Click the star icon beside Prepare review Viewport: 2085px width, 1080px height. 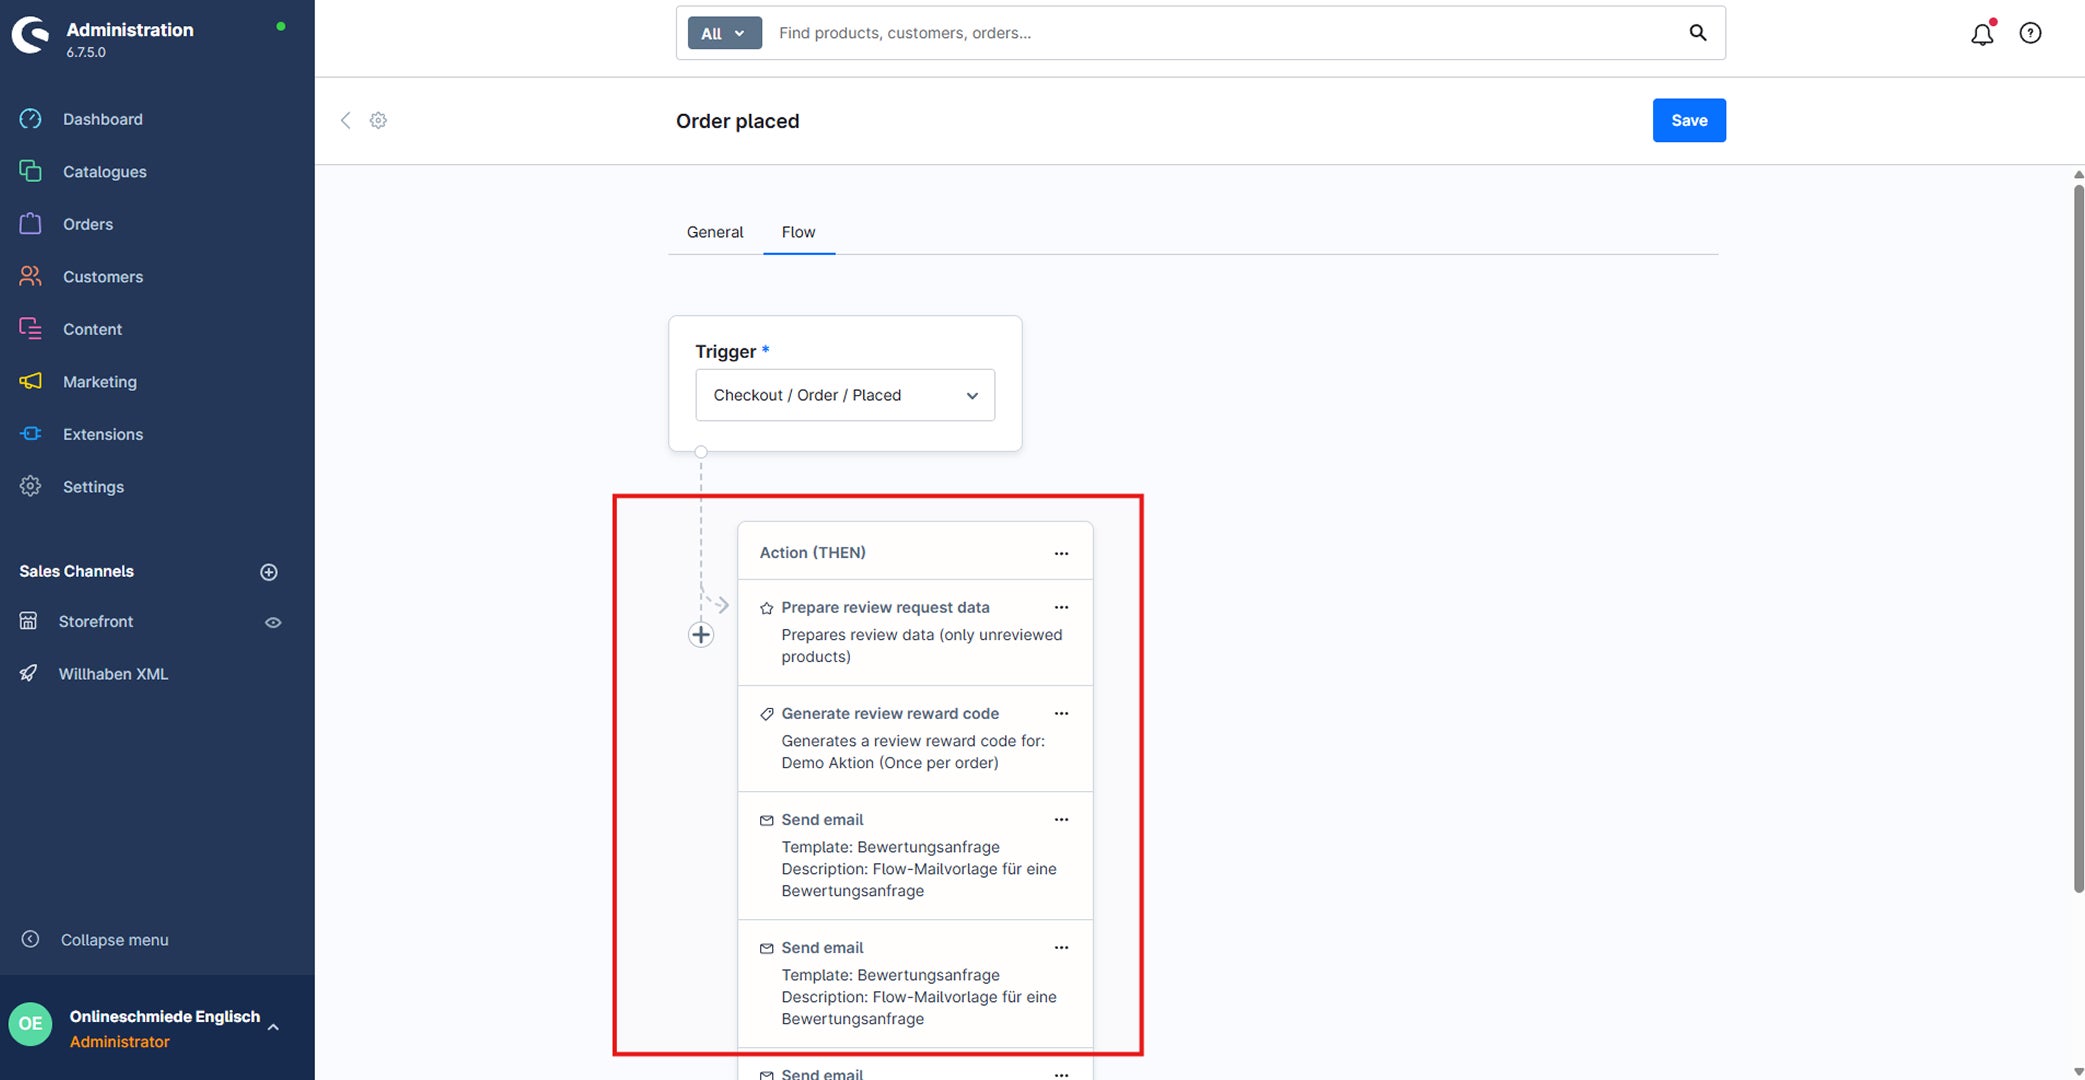point(767,608)
